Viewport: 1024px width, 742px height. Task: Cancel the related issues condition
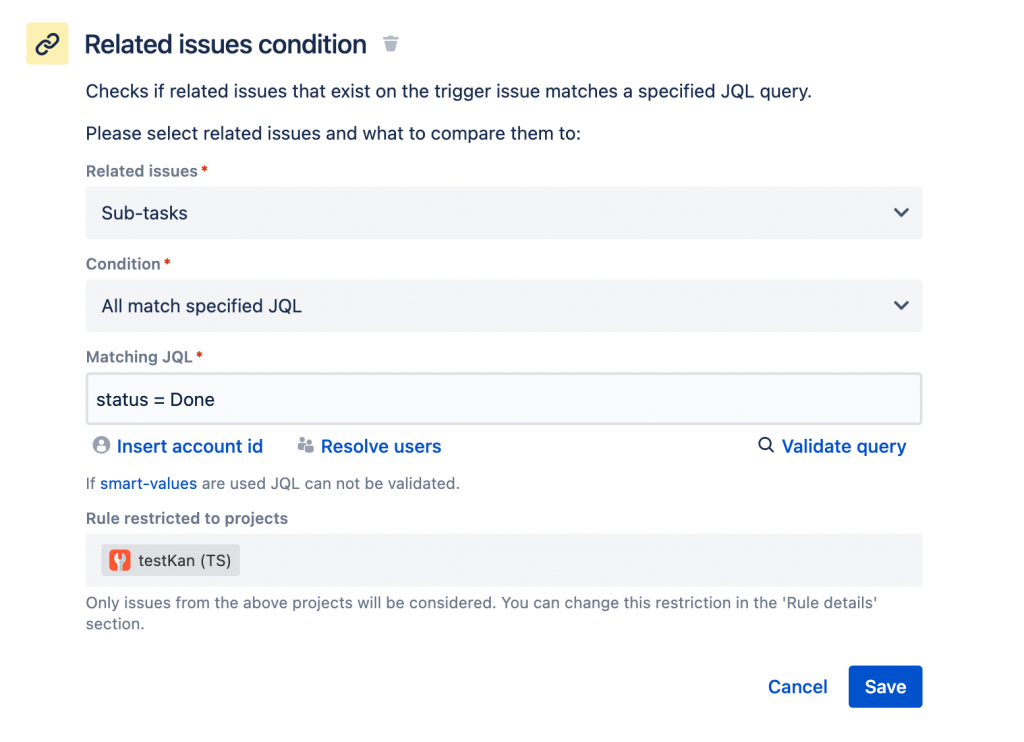pyautogui.click(x=797, y=687)
